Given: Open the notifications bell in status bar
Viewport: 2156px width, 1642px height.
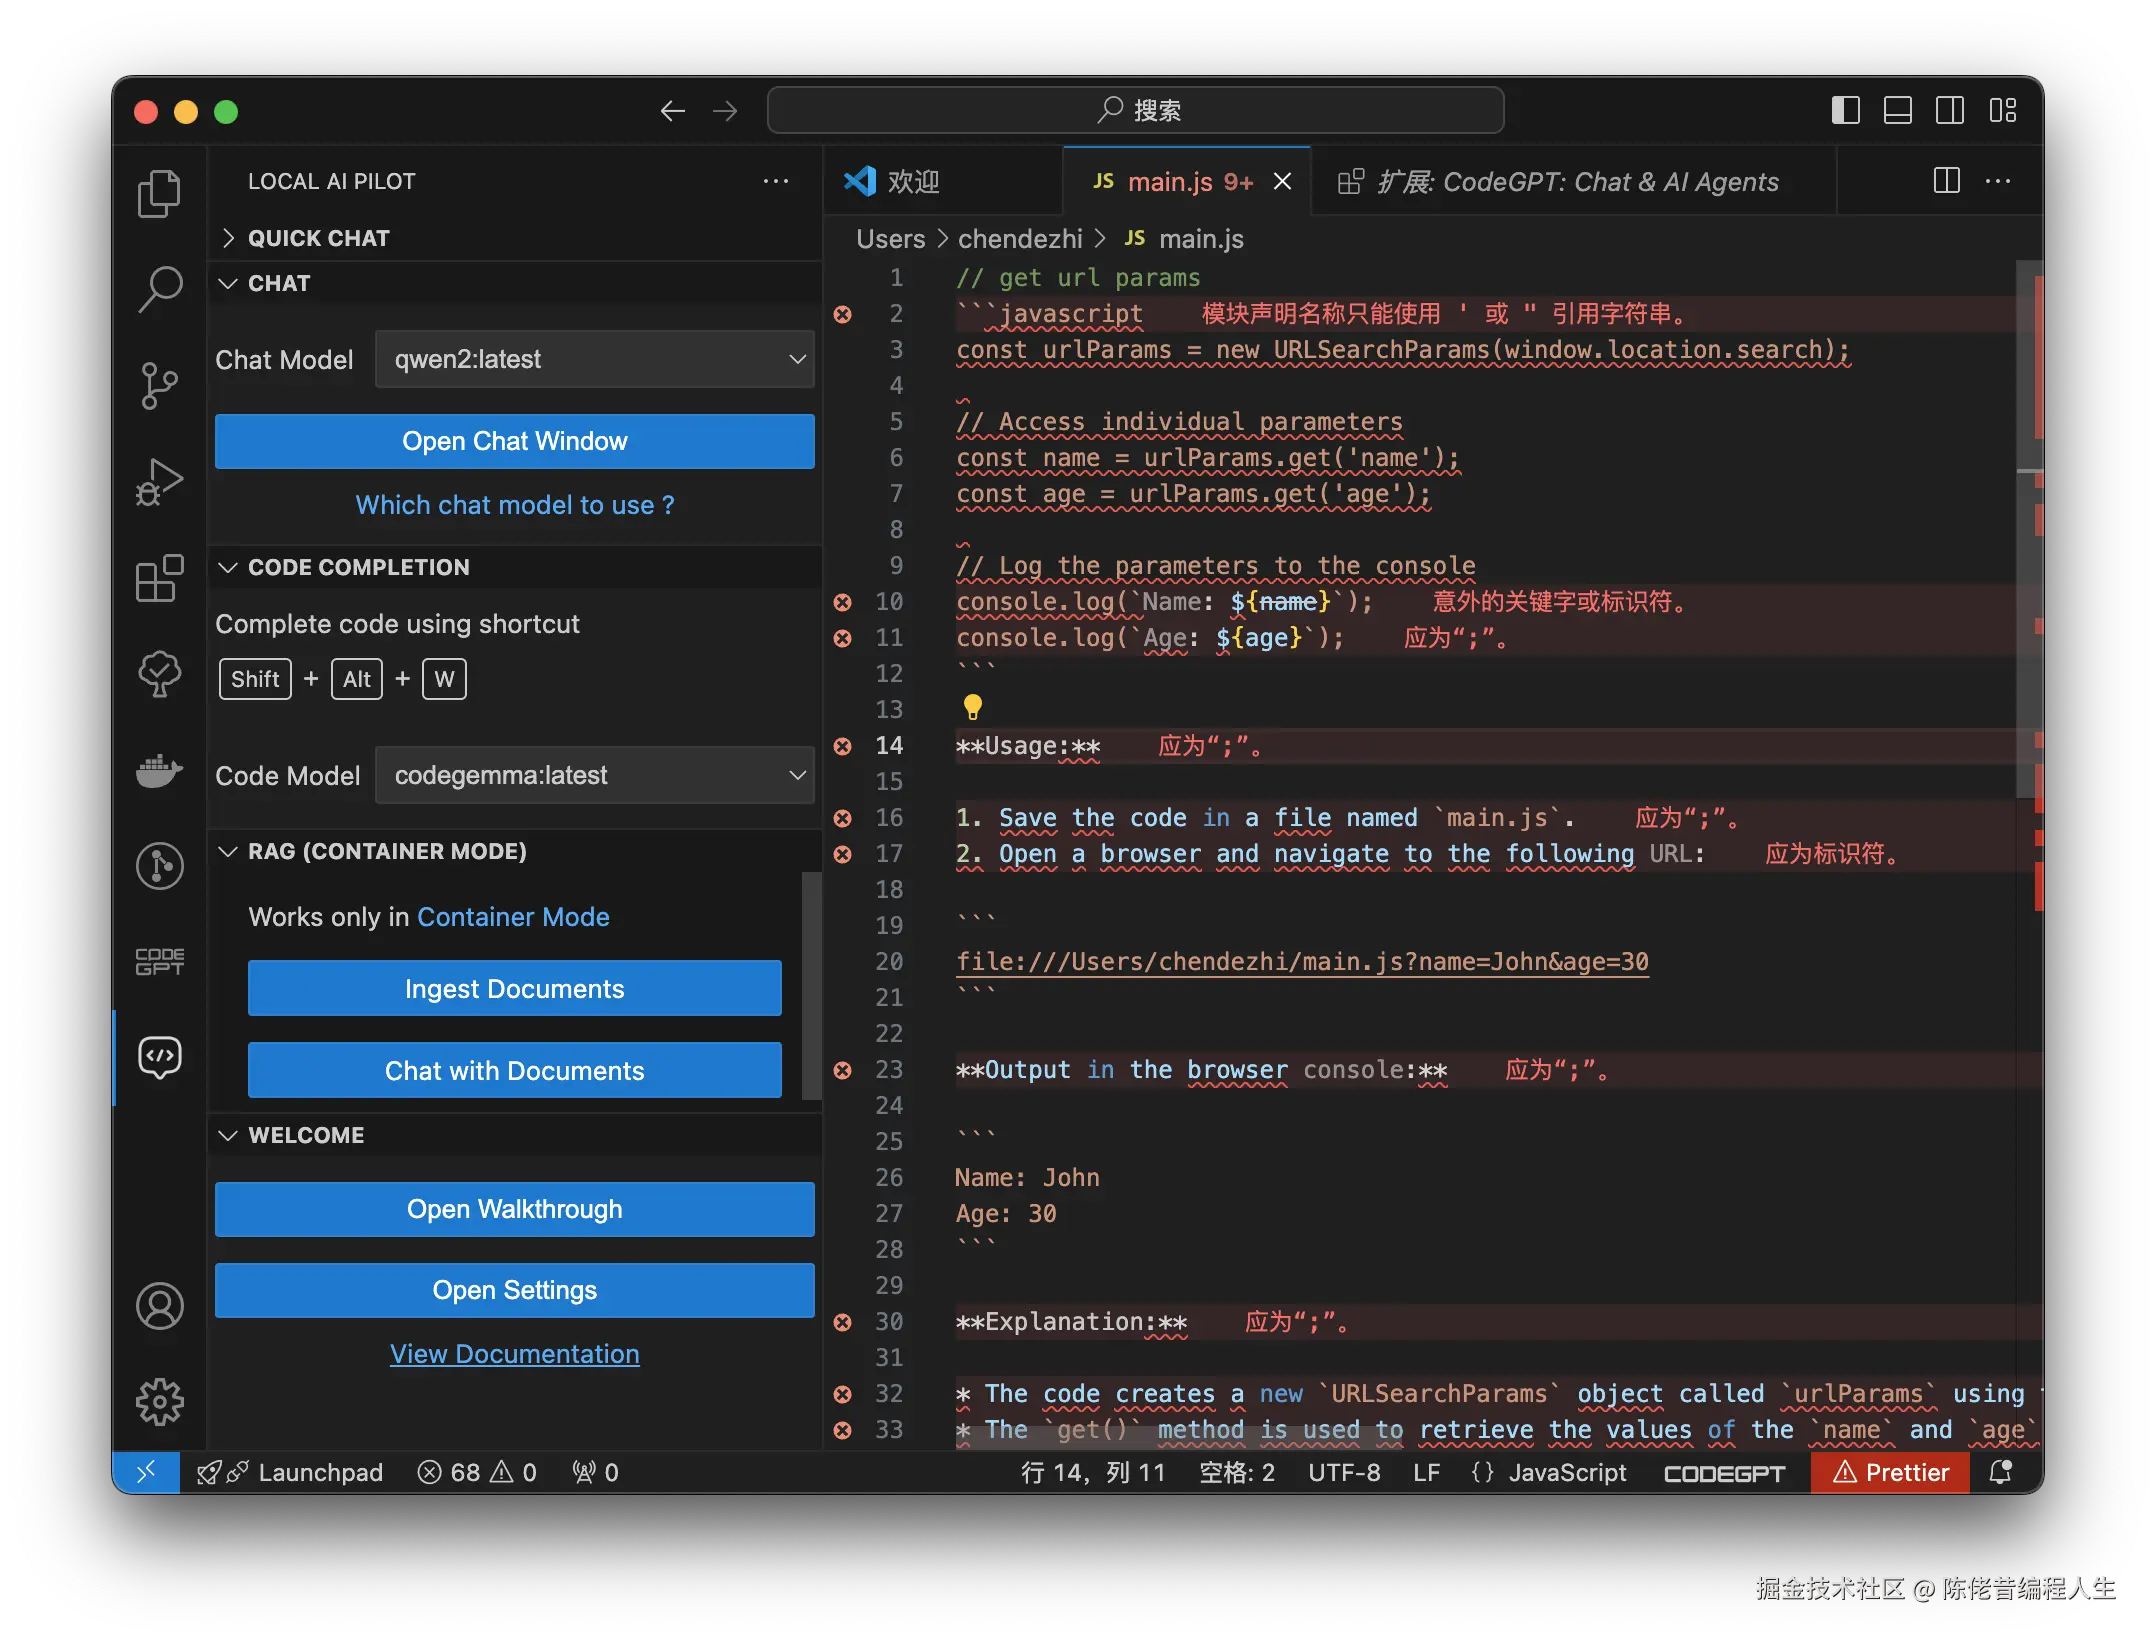Looking at the screenshot, I should pos(2000,1472).
